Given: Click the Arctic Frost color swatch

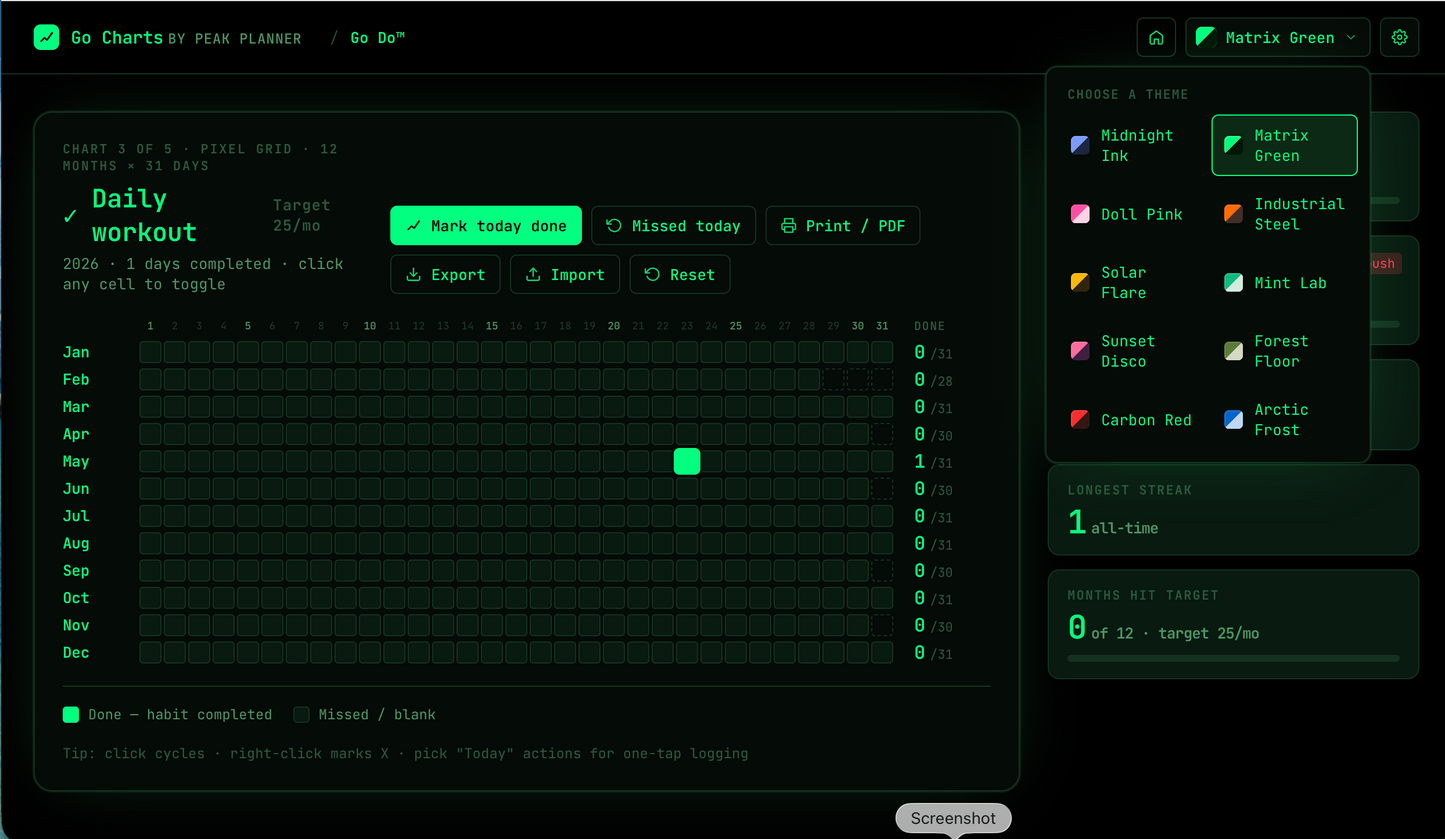Looking at the screenshot, I should coord(1234,420).
